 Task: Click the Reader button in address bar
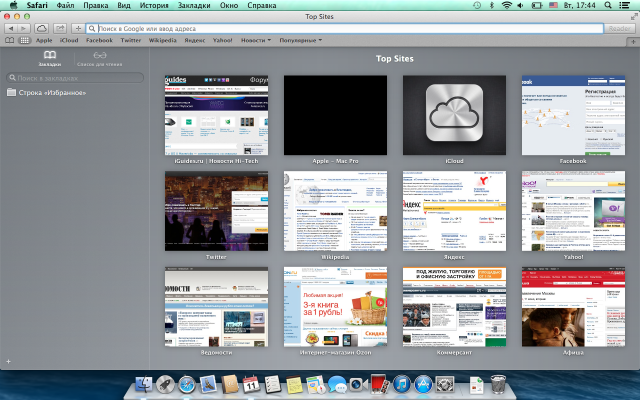(x=619, y=28)
